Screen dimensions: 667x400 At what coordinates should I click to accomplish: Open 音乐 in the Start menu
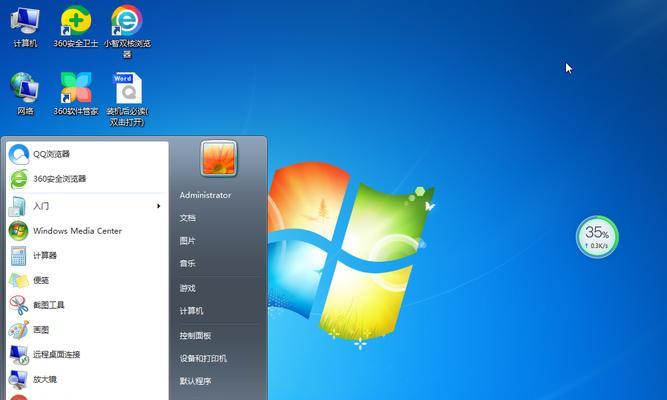188,263
